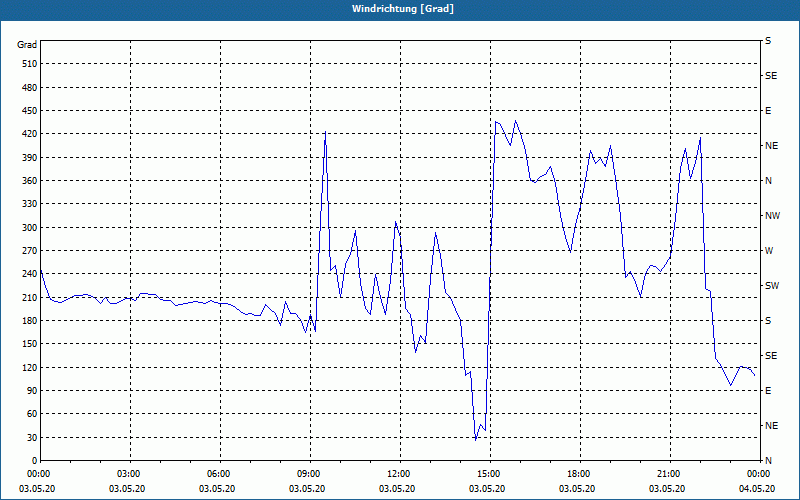Select the 240 y-axis value
This screenshot has height=500, width=800.
click(29, 274)
